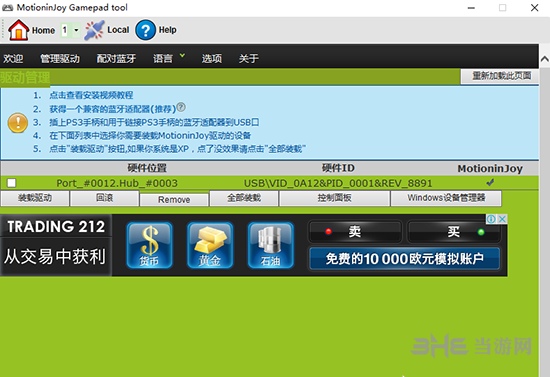Click the Help label in toolbar
The image size is (550, 377).
[168, 30]
